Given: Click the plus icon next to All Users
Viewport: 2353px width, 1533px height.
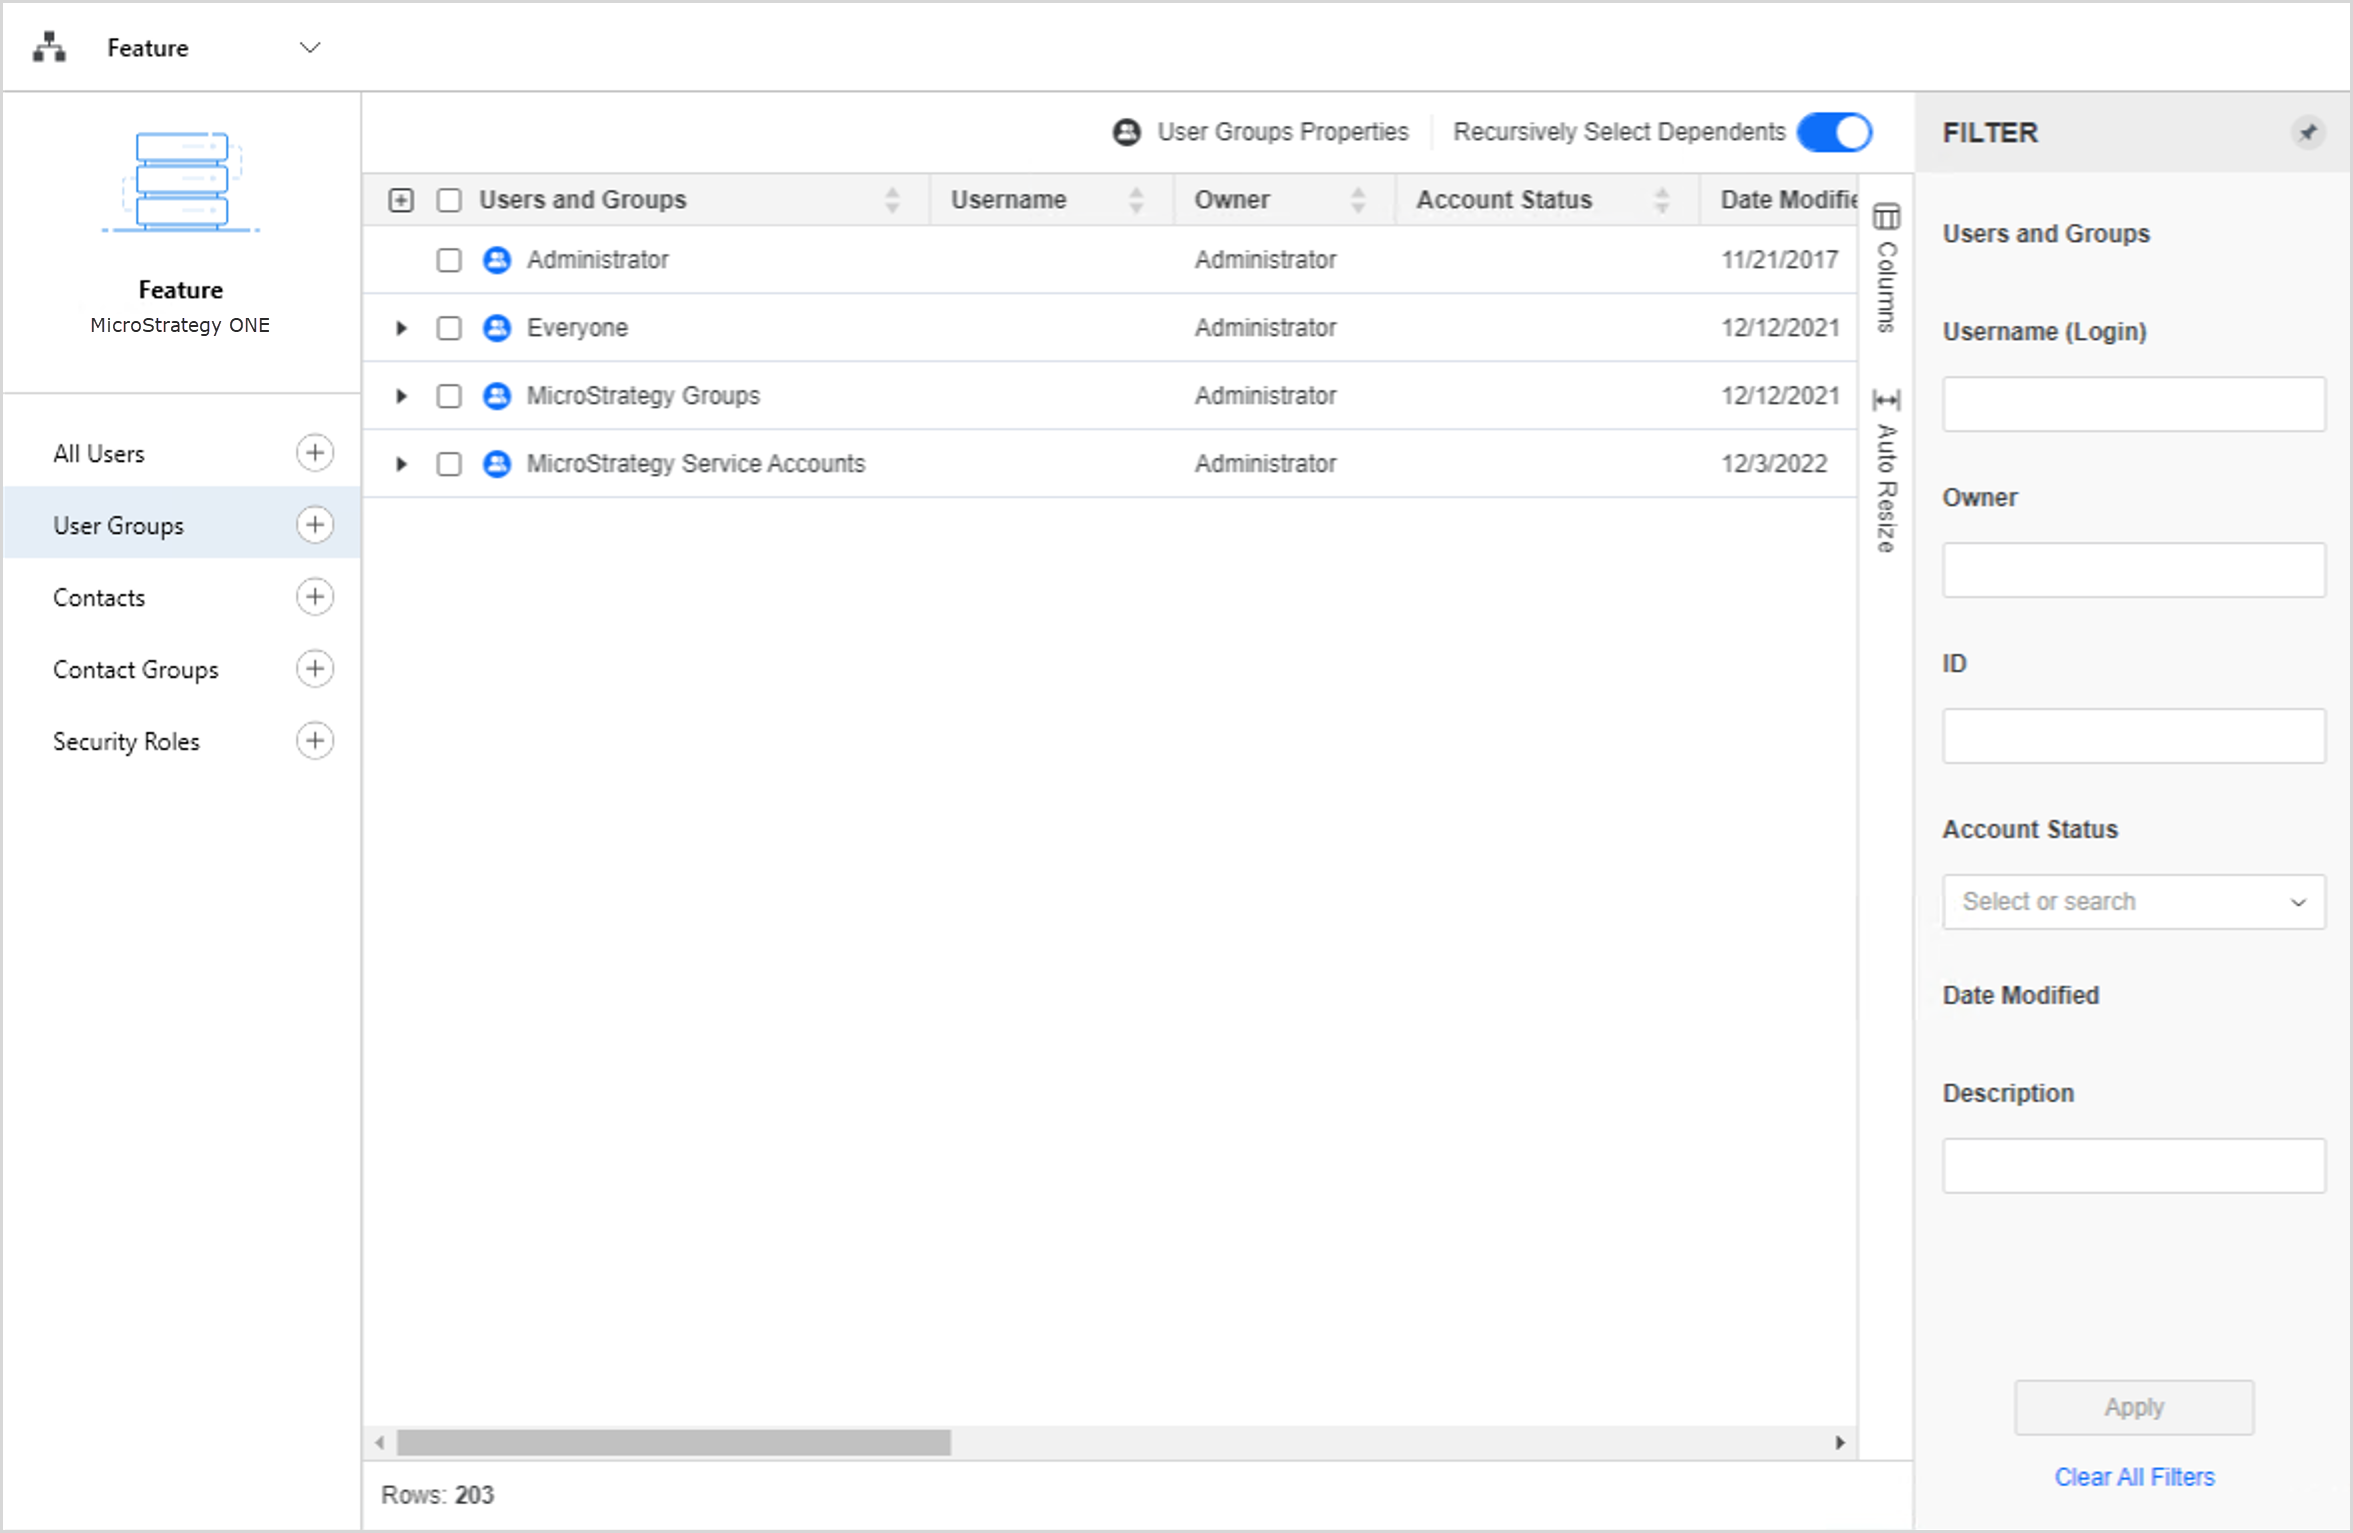Looking at the screenshot, I should (x=315, y=453).
